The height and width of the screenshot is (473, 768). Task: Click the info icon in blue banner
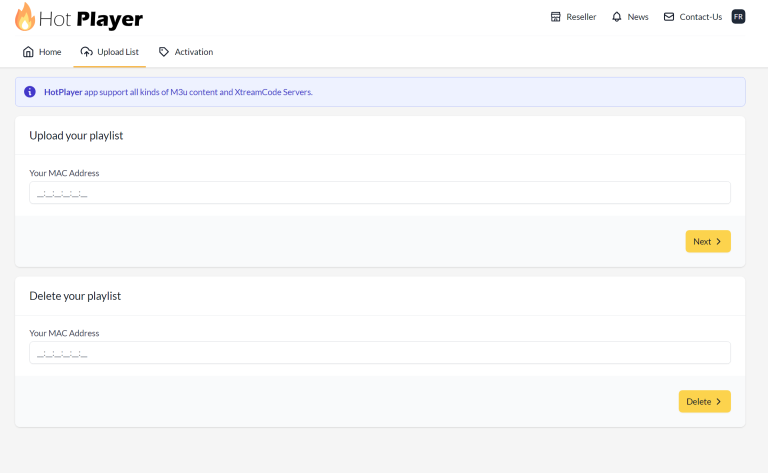pos(30,92)
